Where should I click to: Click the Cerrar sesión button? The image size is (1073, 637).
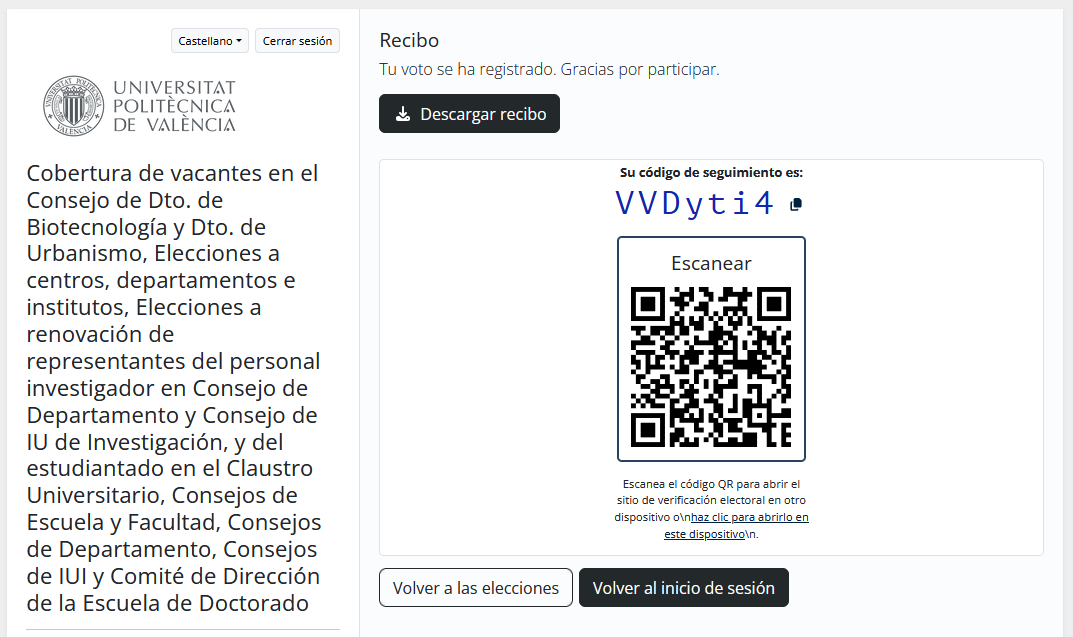pyautogui.click(x=297, y=41)
